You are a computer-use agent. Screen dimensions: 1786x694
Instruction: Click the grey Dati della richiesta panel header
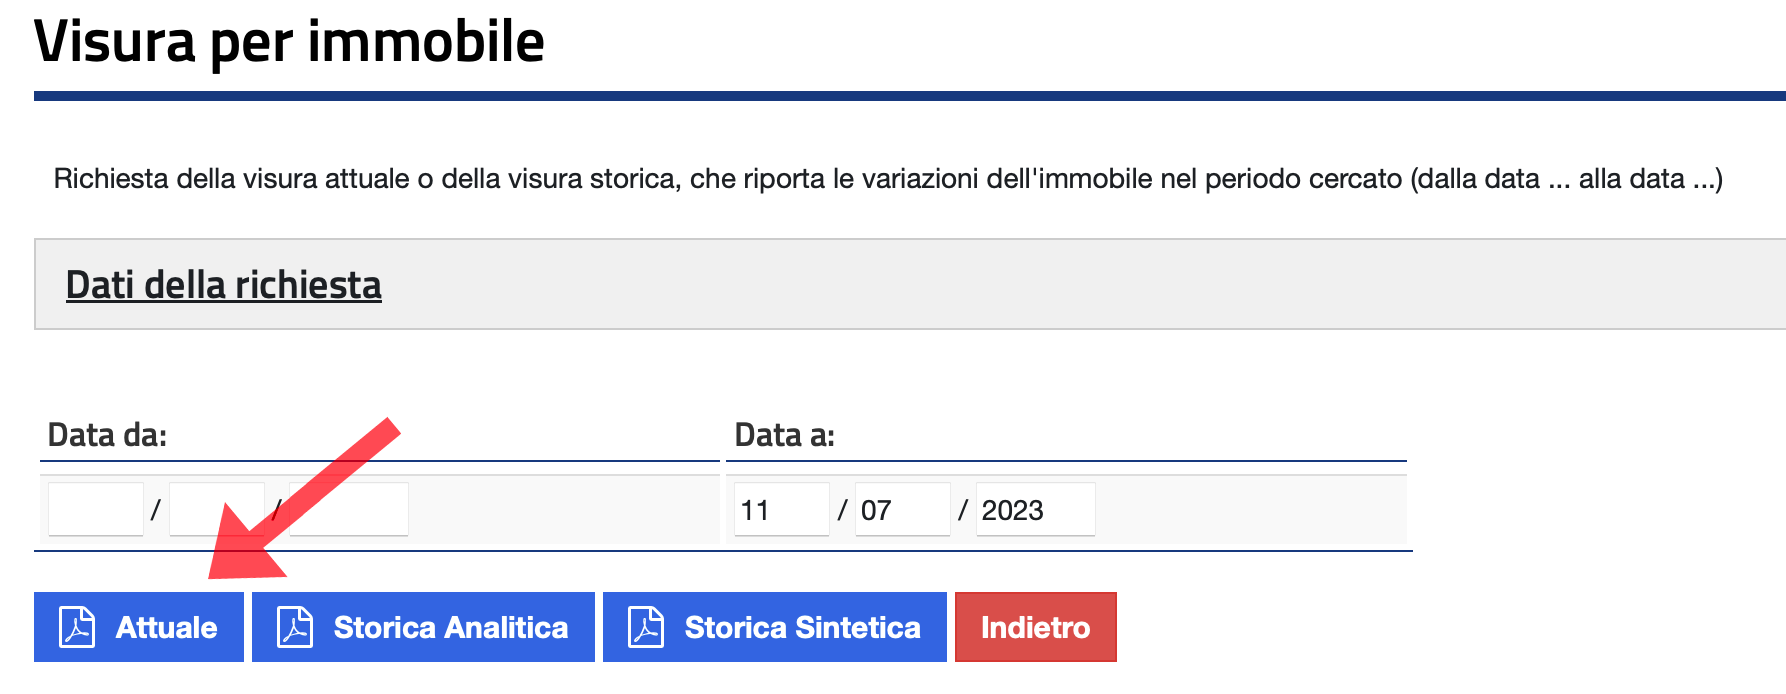tap(910, 284)
